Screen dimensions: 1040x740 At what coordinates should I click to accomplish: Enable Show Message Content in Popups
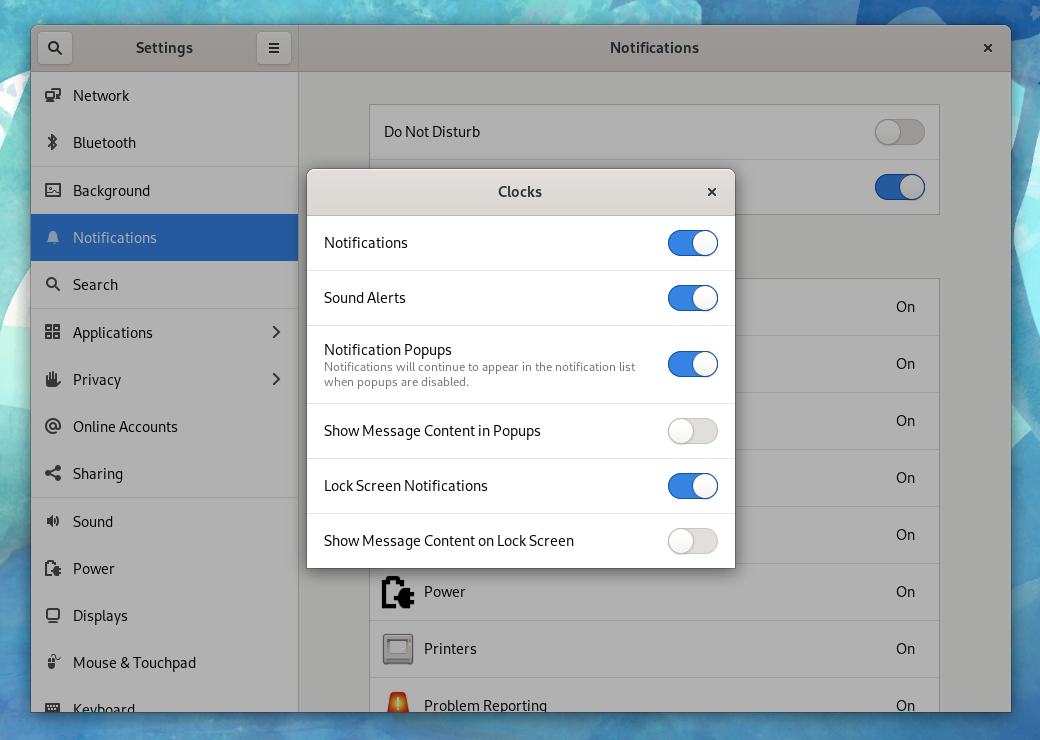pyautogui.click(x=693, y=430)
